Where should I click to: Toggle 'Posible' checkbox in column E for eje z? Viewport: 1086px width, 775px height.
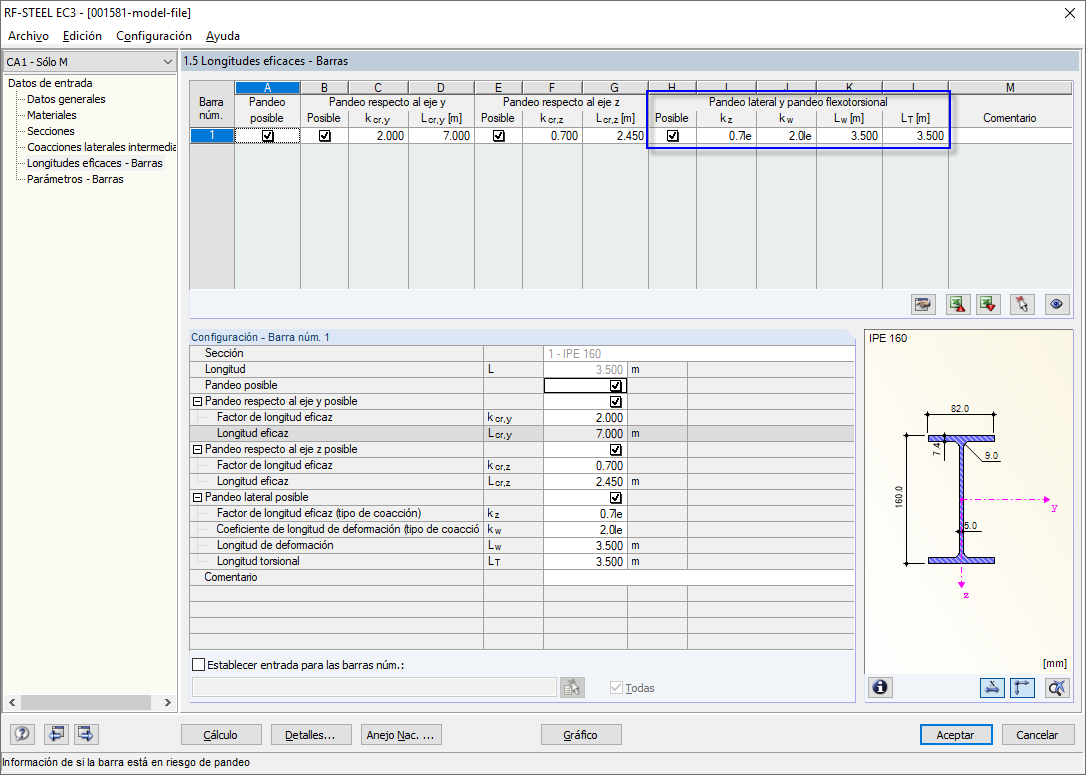tap(499, 136)
